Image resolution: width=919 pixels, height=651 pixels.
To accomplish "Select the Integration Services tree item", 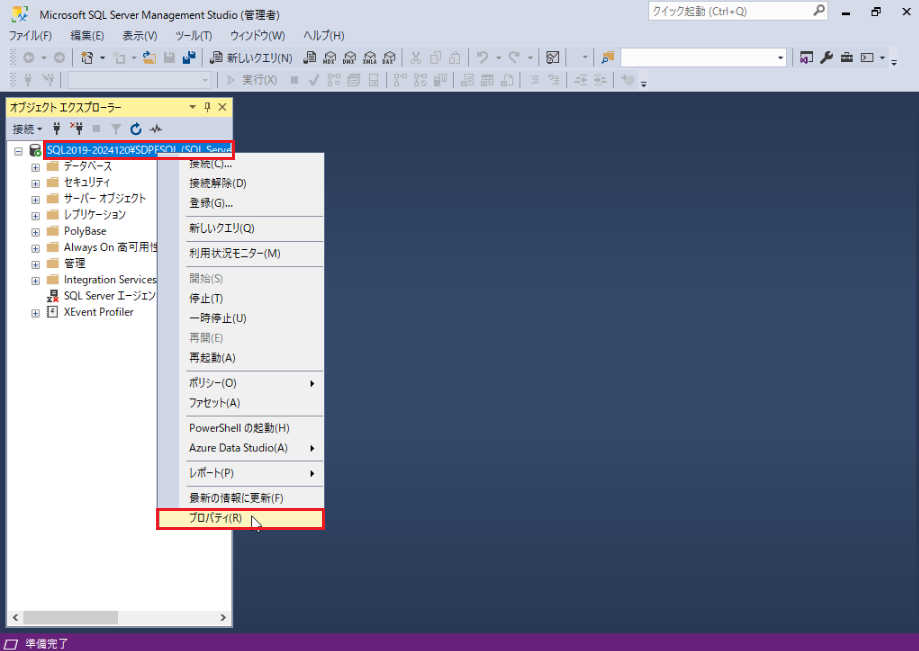I will coord(110,280).
